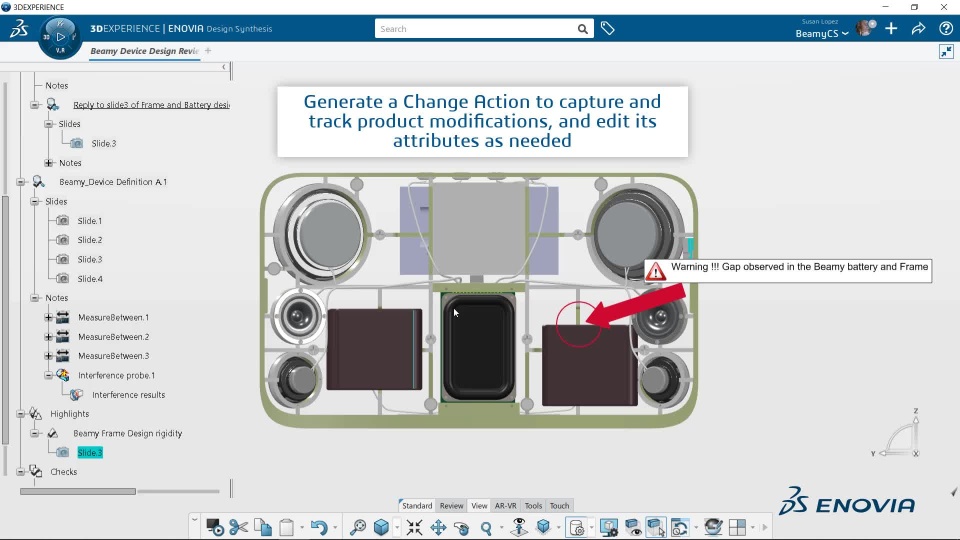
Task: Click the play simulation screen icon
Action: click(214, 527)
